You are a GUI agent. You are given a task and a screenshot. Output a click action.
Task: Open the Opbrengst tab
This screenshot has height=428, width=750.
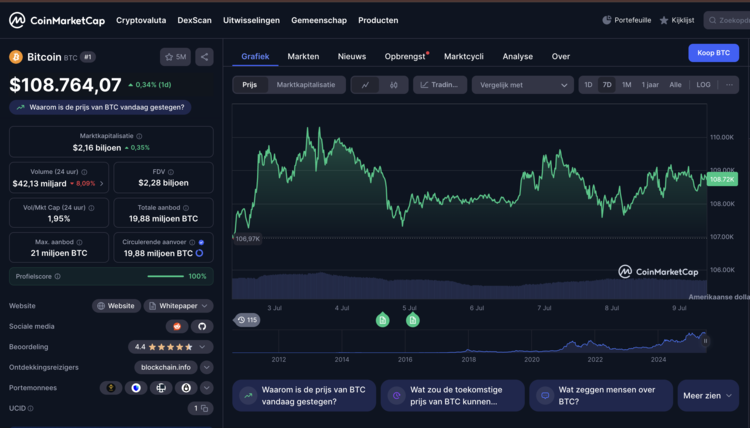[405, 56]
